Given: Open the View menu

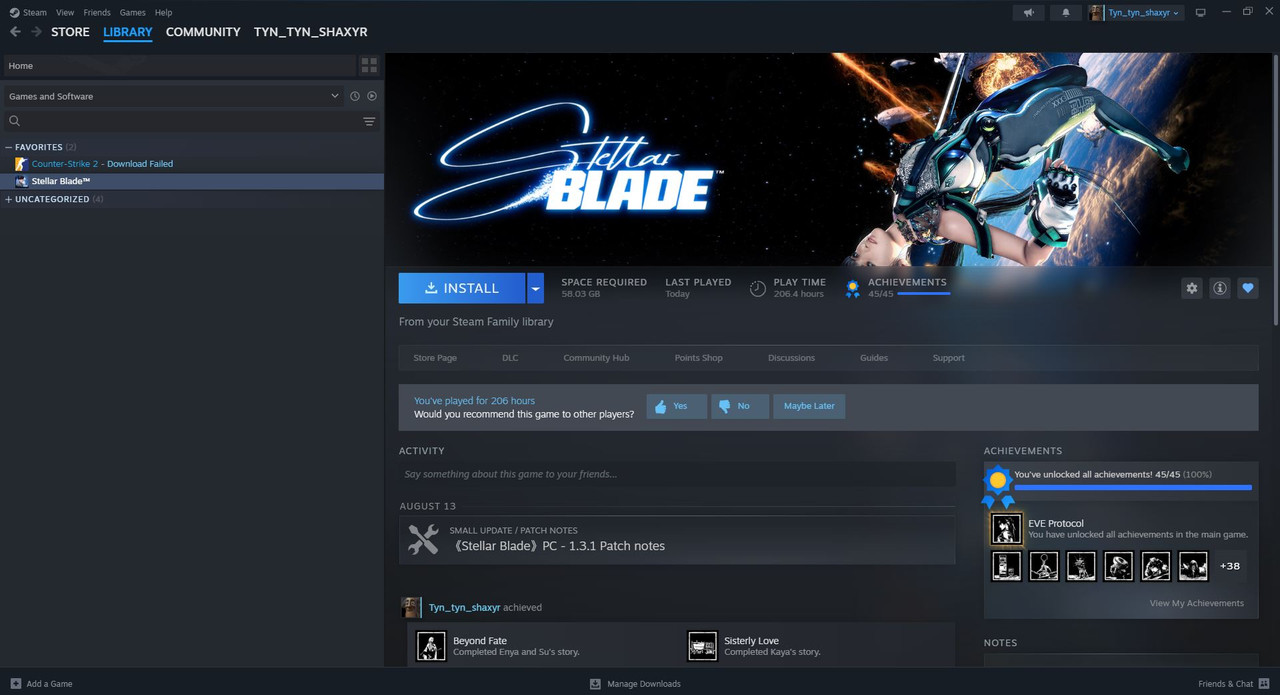Looking at the screenshot, I should (x=65, y=12).
